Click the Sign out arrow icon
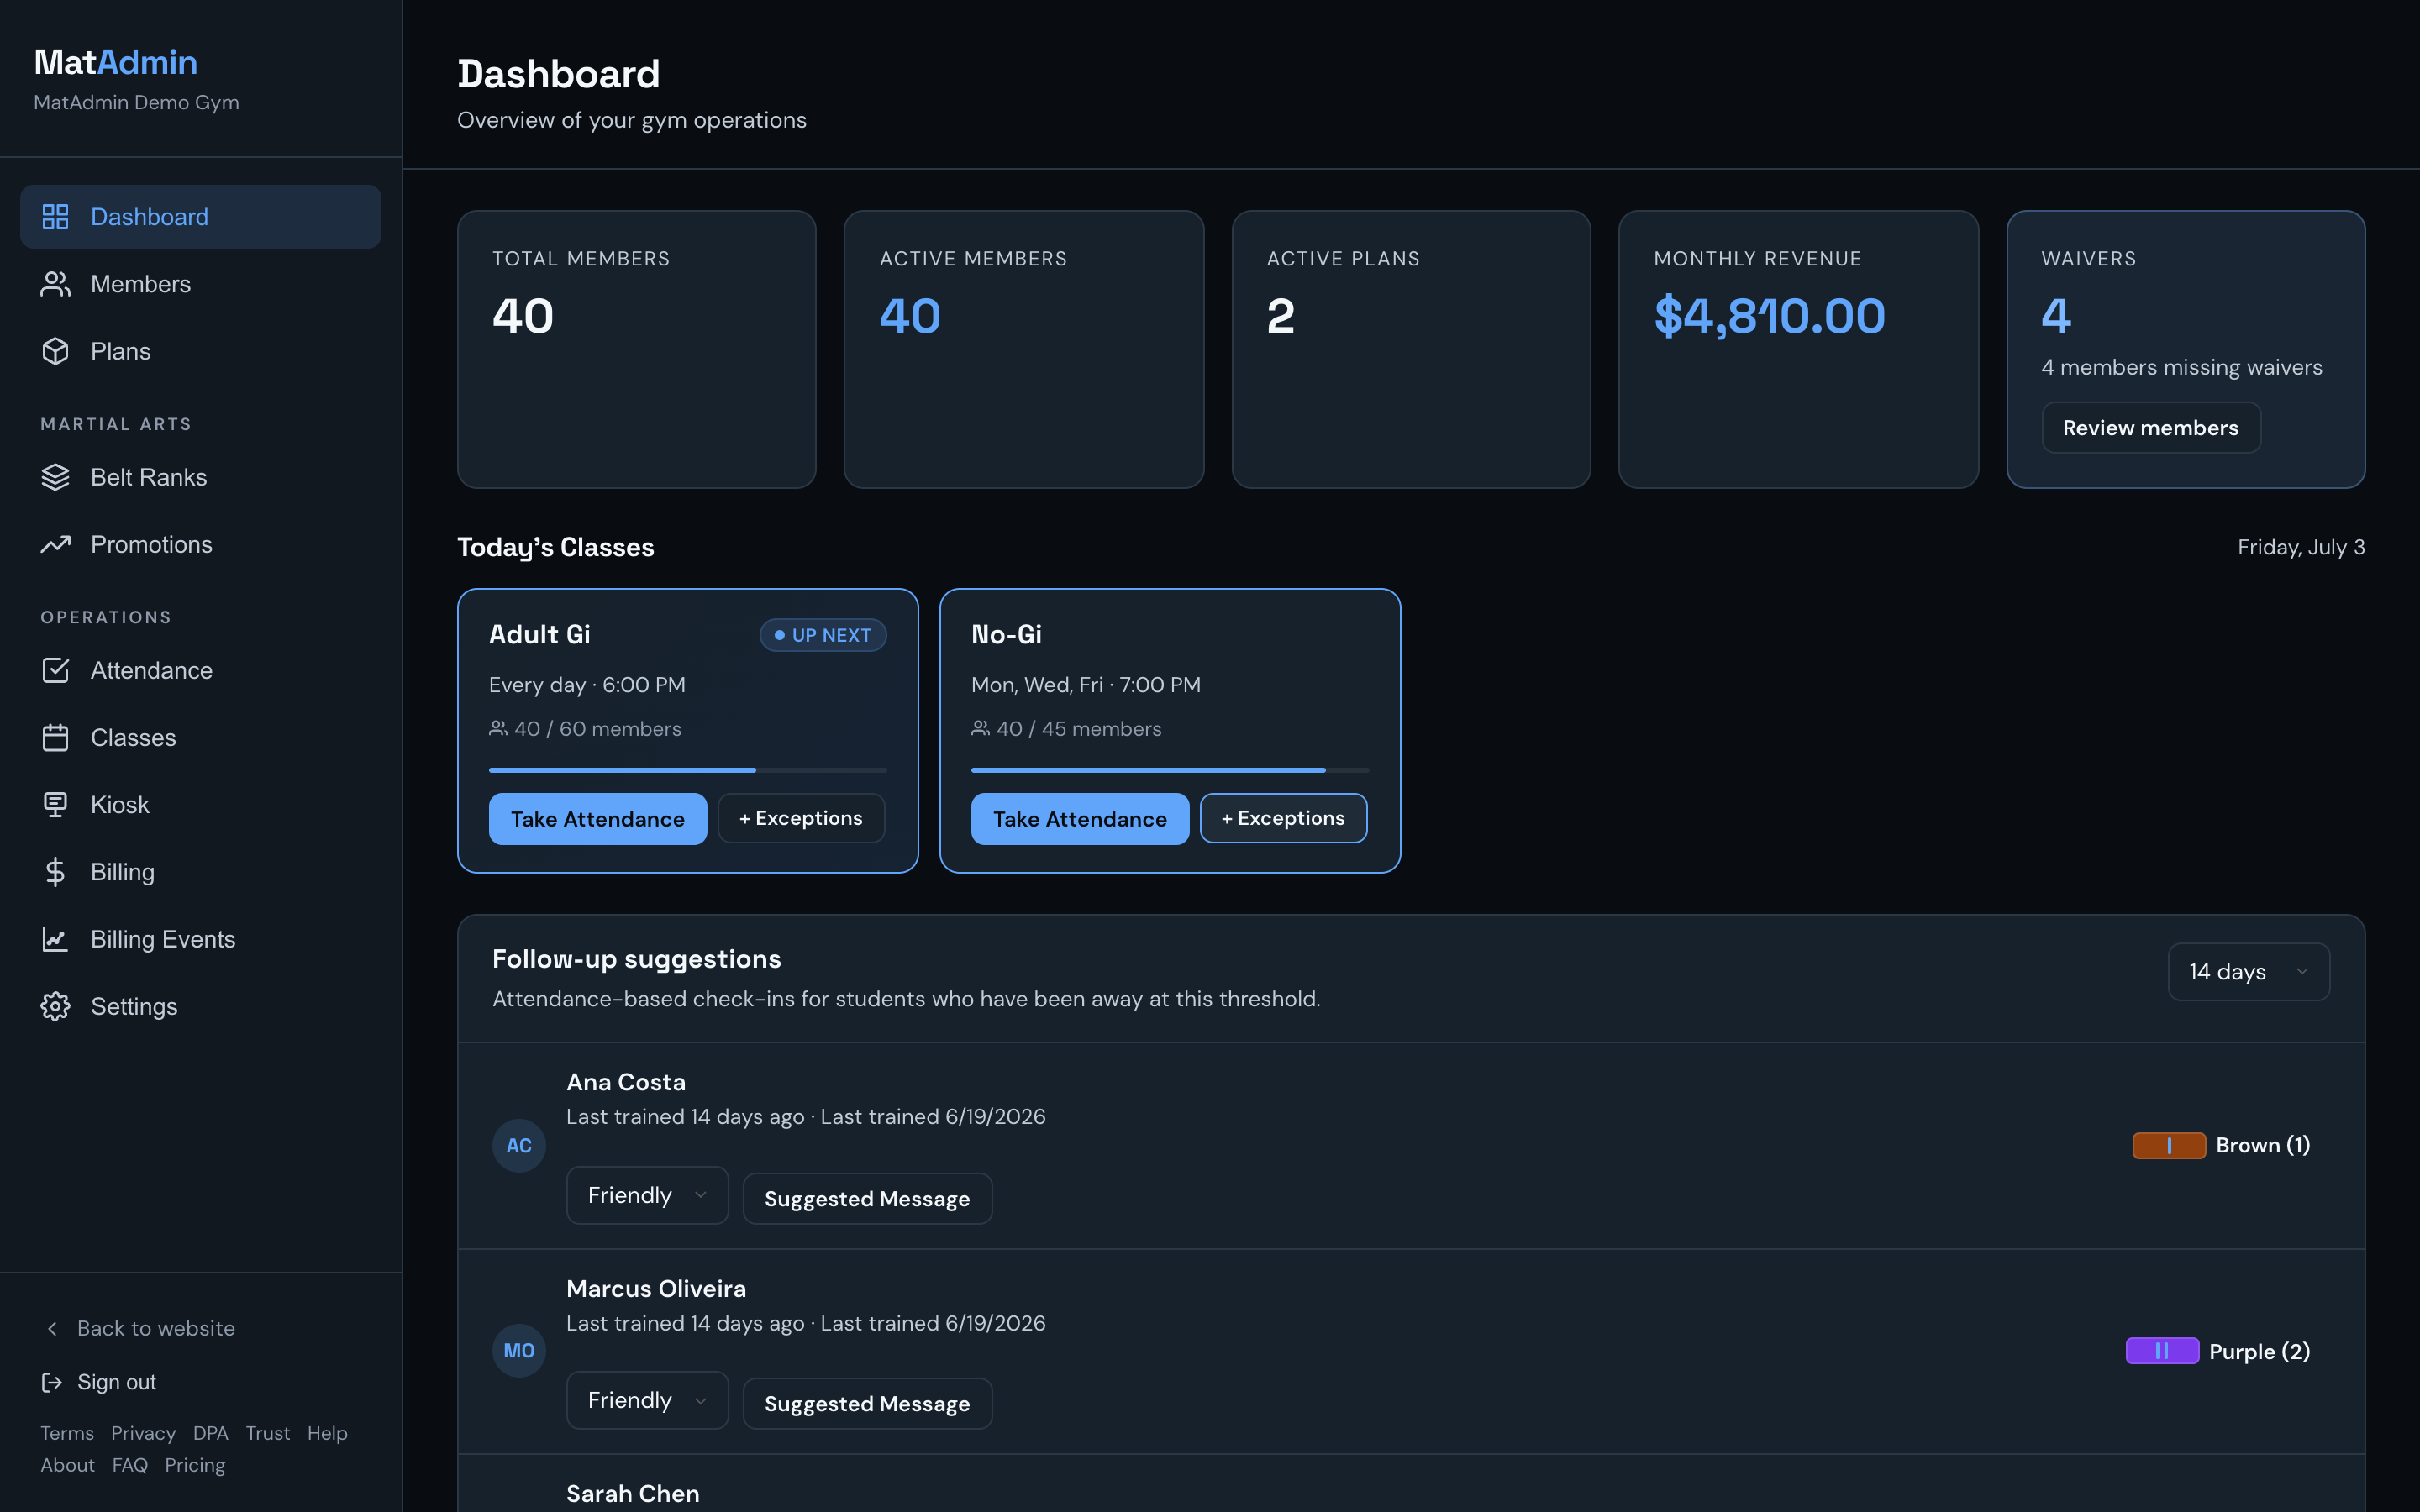 [x=51, y=1382]
